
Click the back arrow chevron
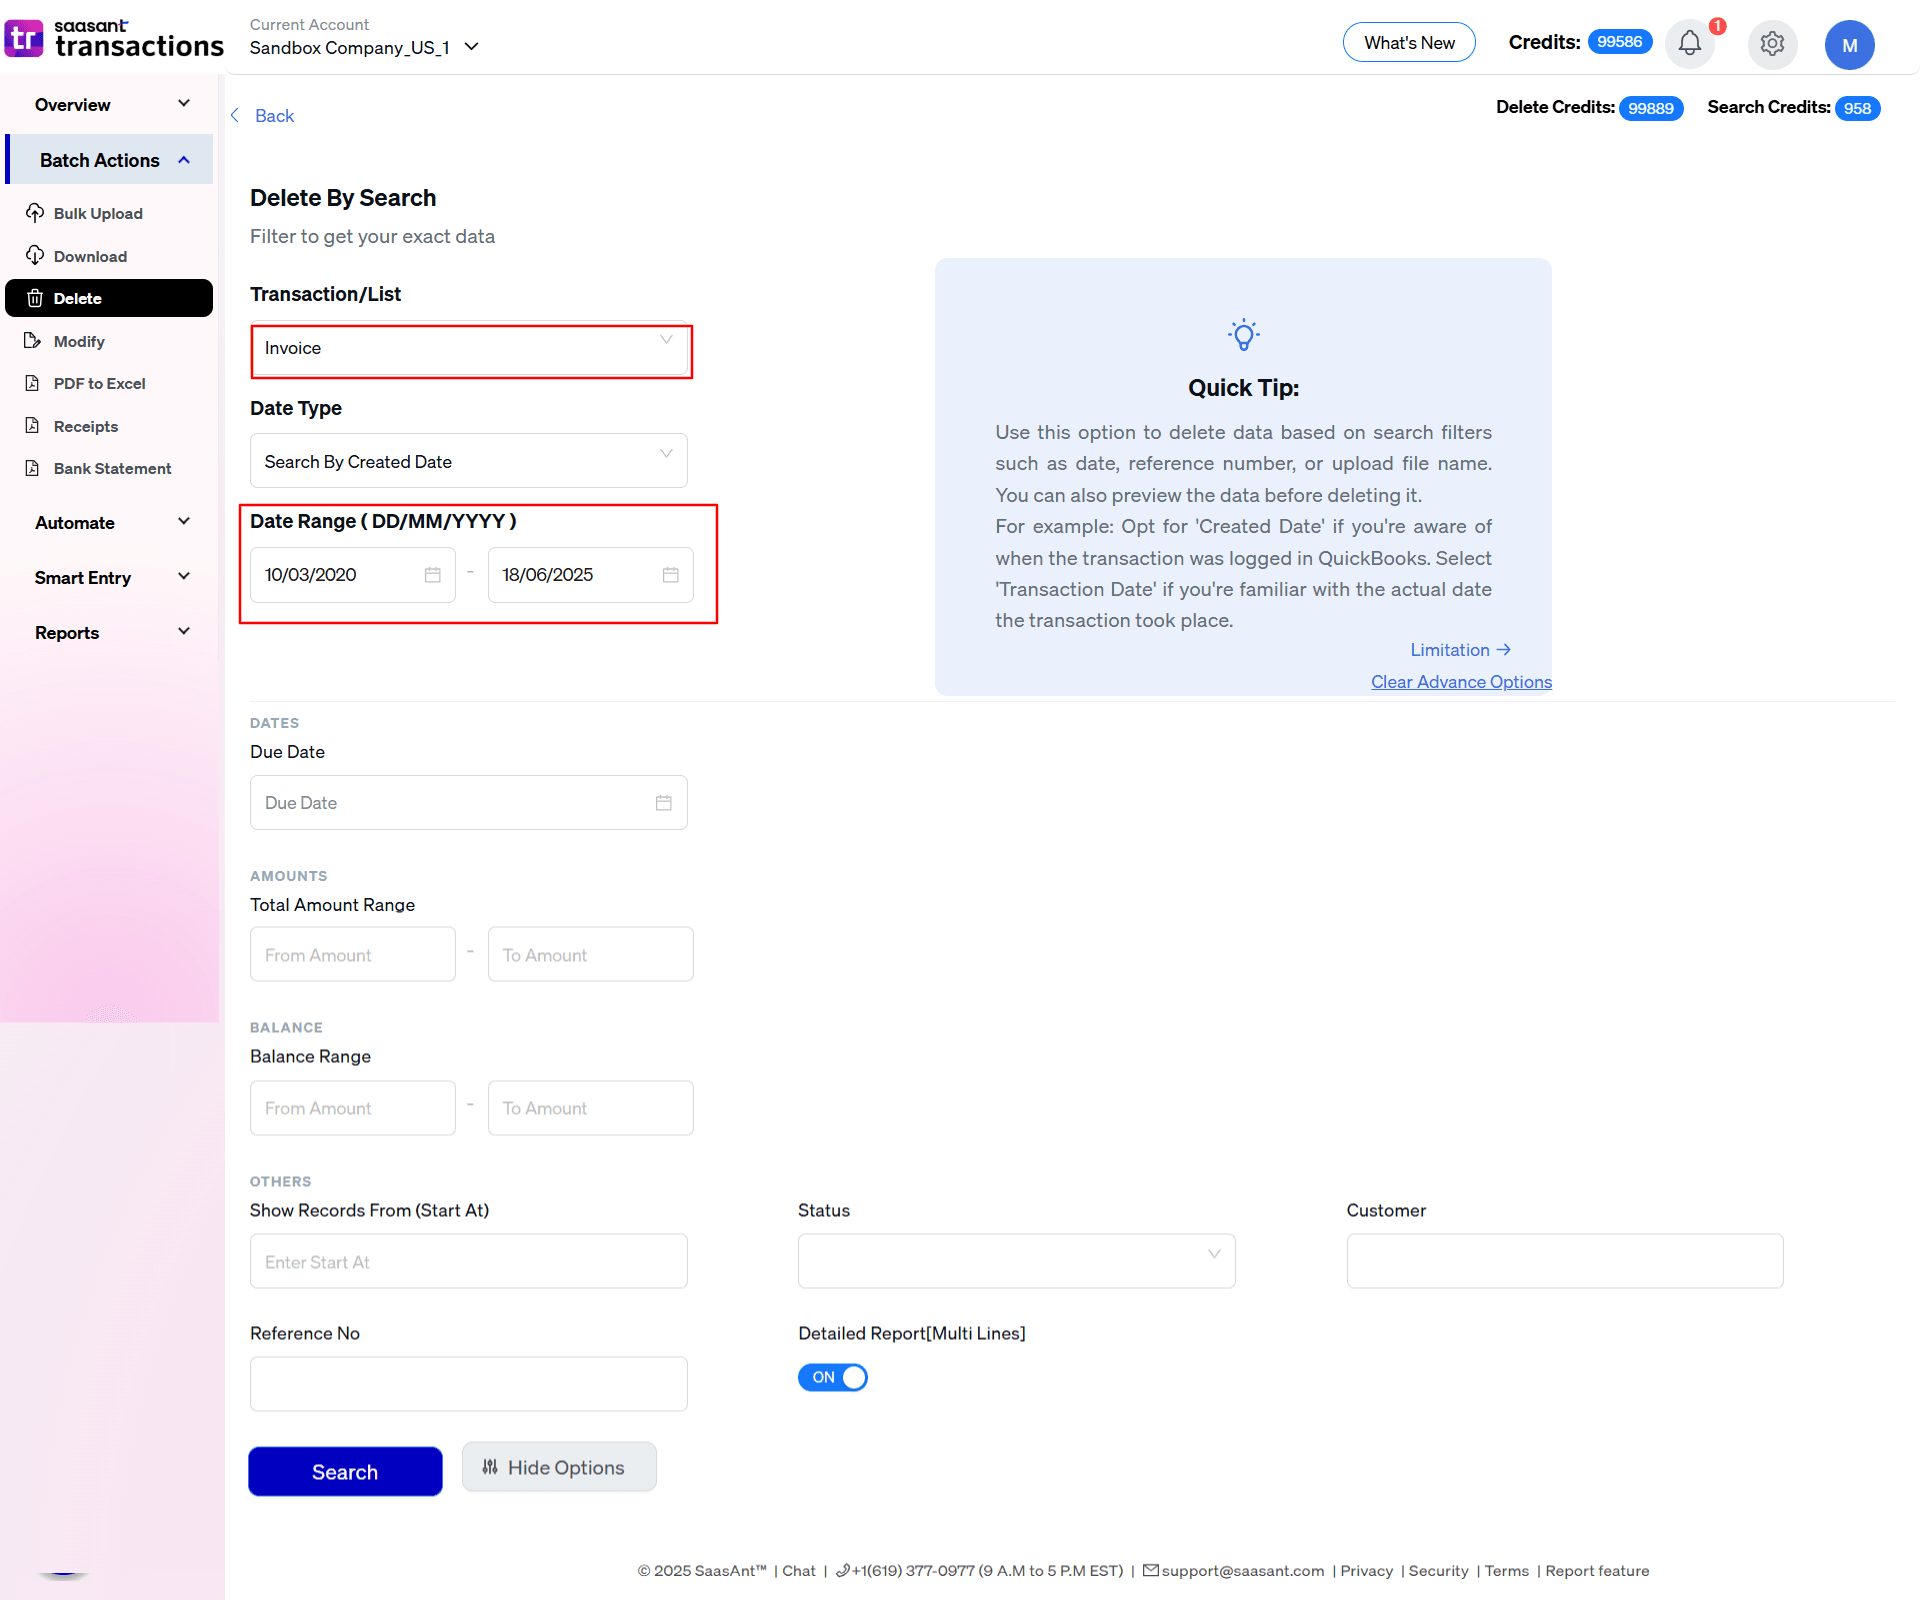tap(235, 115)
